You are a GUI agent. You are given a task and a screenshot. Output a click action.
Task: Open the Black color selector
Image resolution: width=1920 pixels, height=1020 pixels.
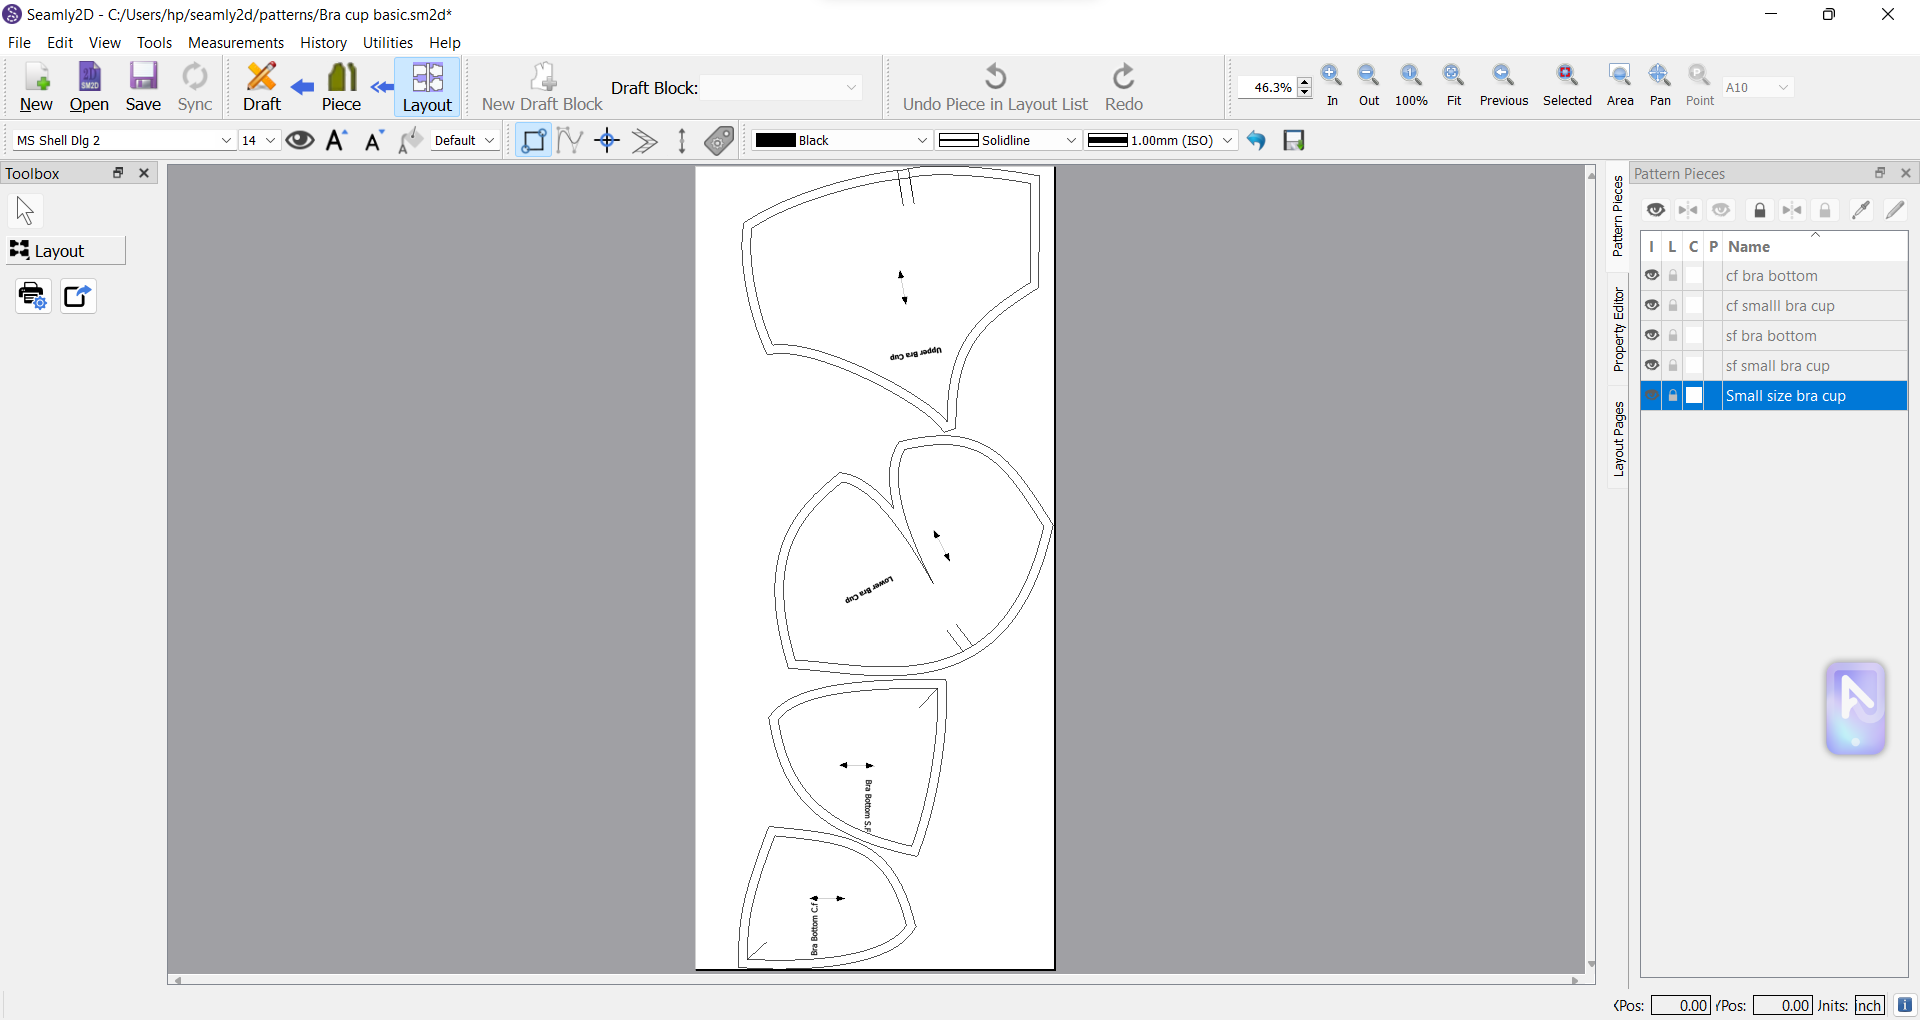tap(842, 140)
